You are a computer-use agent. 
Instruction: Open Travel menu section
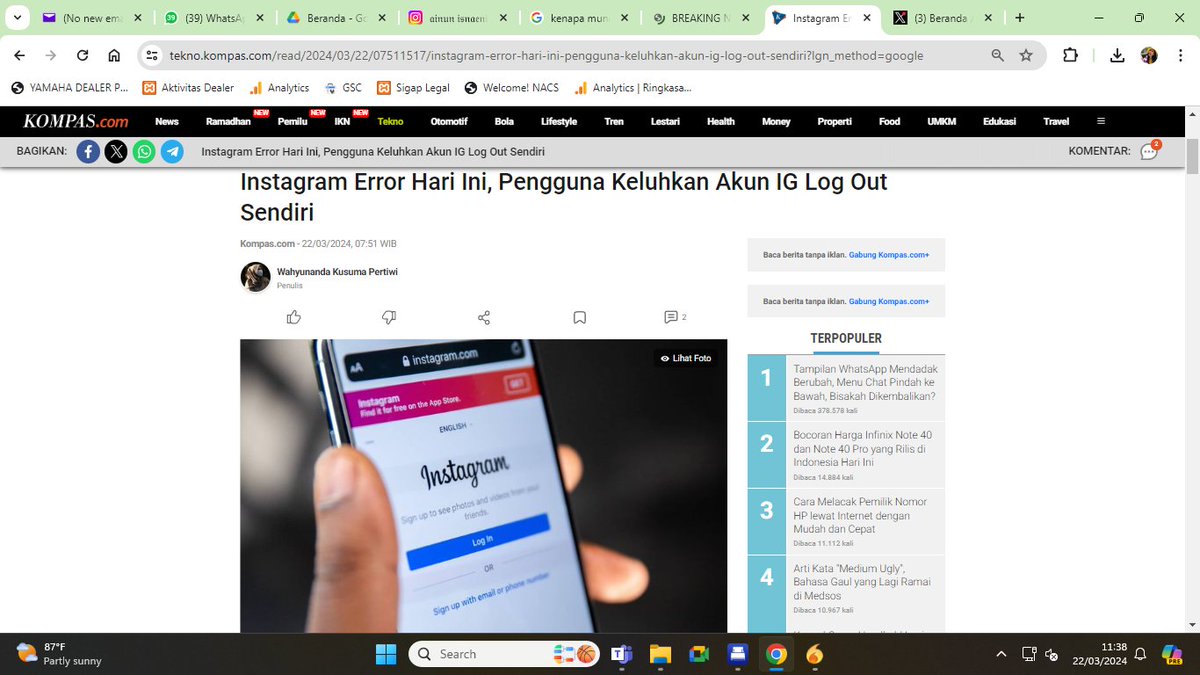point(1056,121)
